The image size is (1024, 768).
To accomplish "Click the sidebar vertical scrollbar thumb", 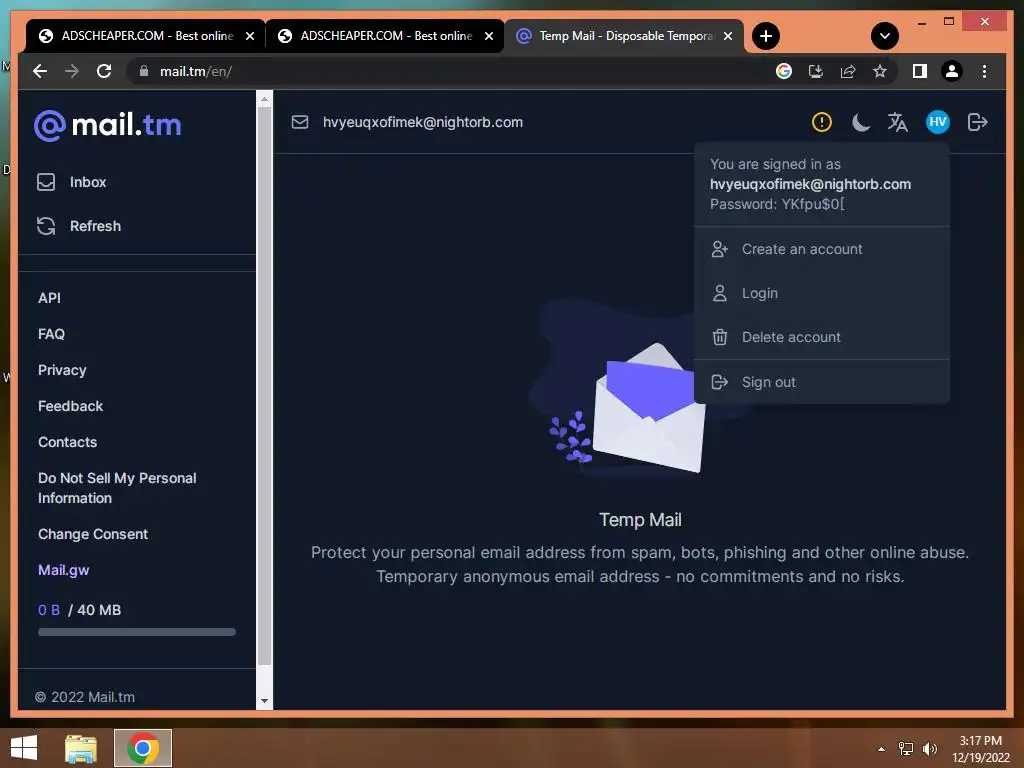I will tap(264, 385).
